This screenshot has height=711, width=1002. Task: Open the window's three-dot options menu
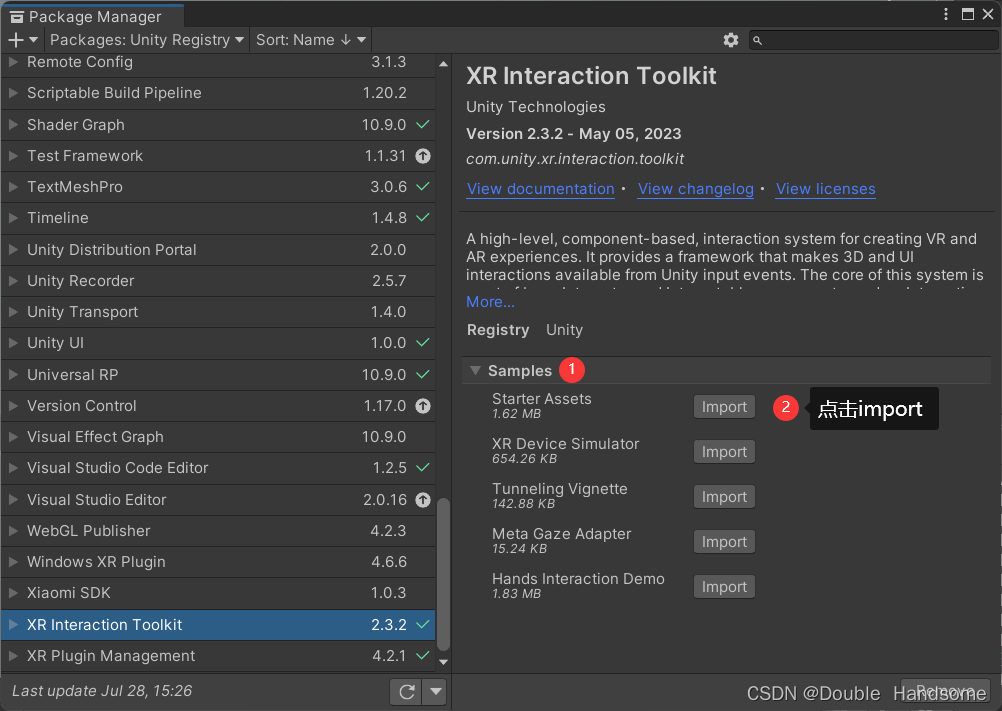[x=946, y=15]
